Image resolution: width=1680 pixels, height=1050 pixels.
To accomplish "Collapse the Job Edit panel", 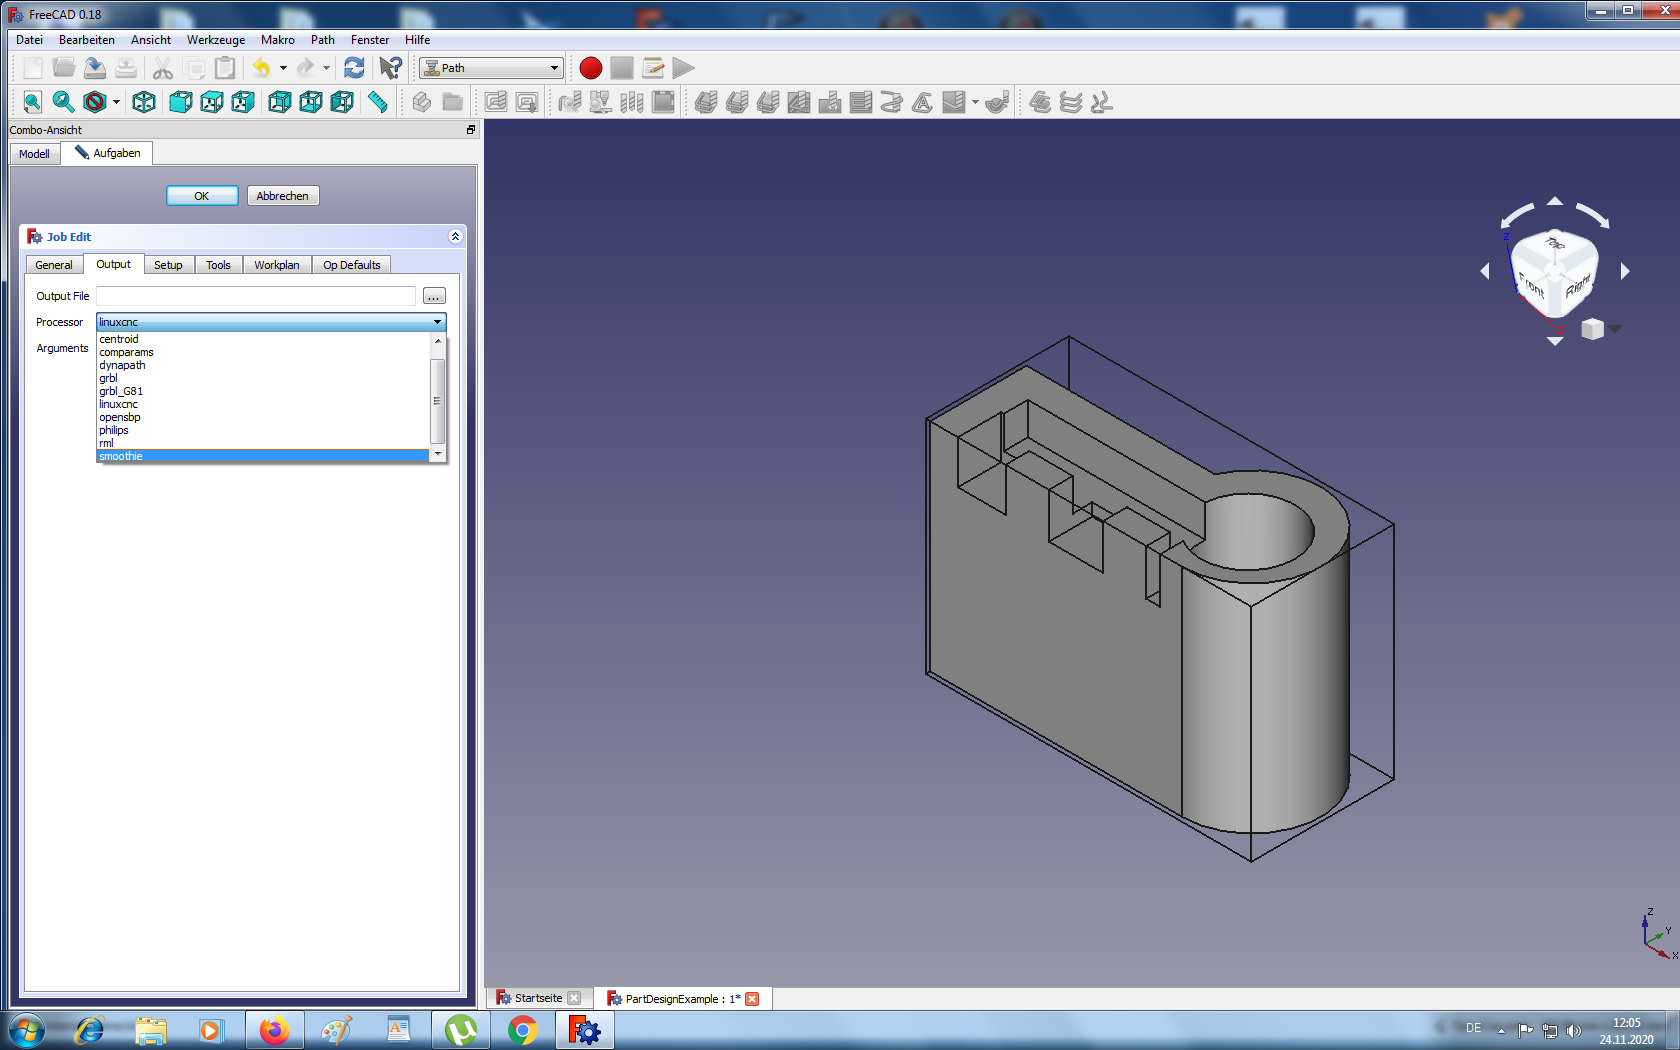I will coord(455,237).
